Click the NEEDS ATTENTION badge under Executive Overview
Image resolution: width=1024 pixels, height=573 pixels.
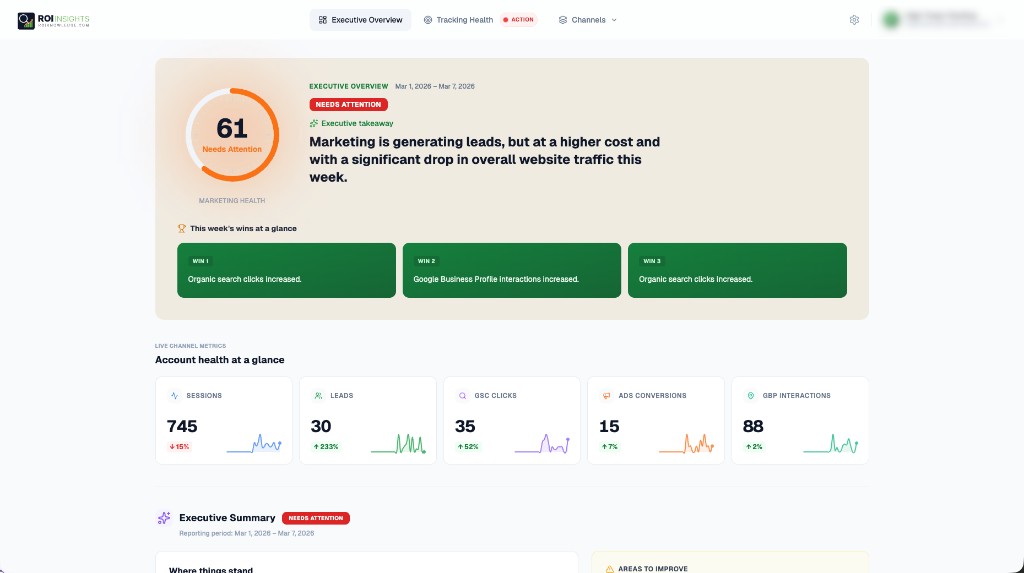pos(348,105)
